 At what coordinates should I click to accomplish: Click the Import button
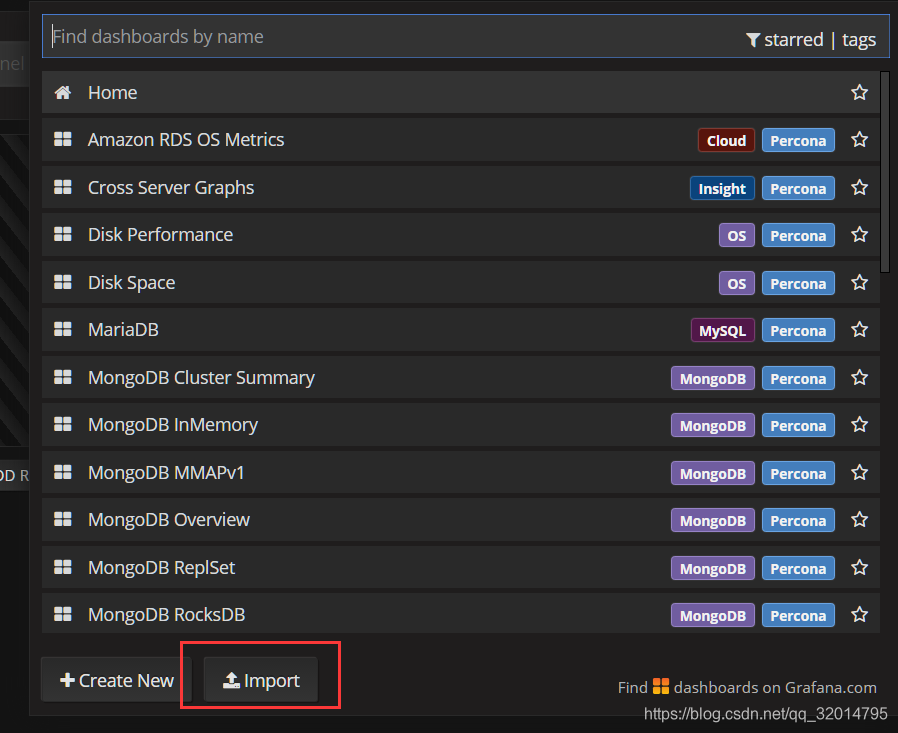pyautogui.click(x=261, y=680)
